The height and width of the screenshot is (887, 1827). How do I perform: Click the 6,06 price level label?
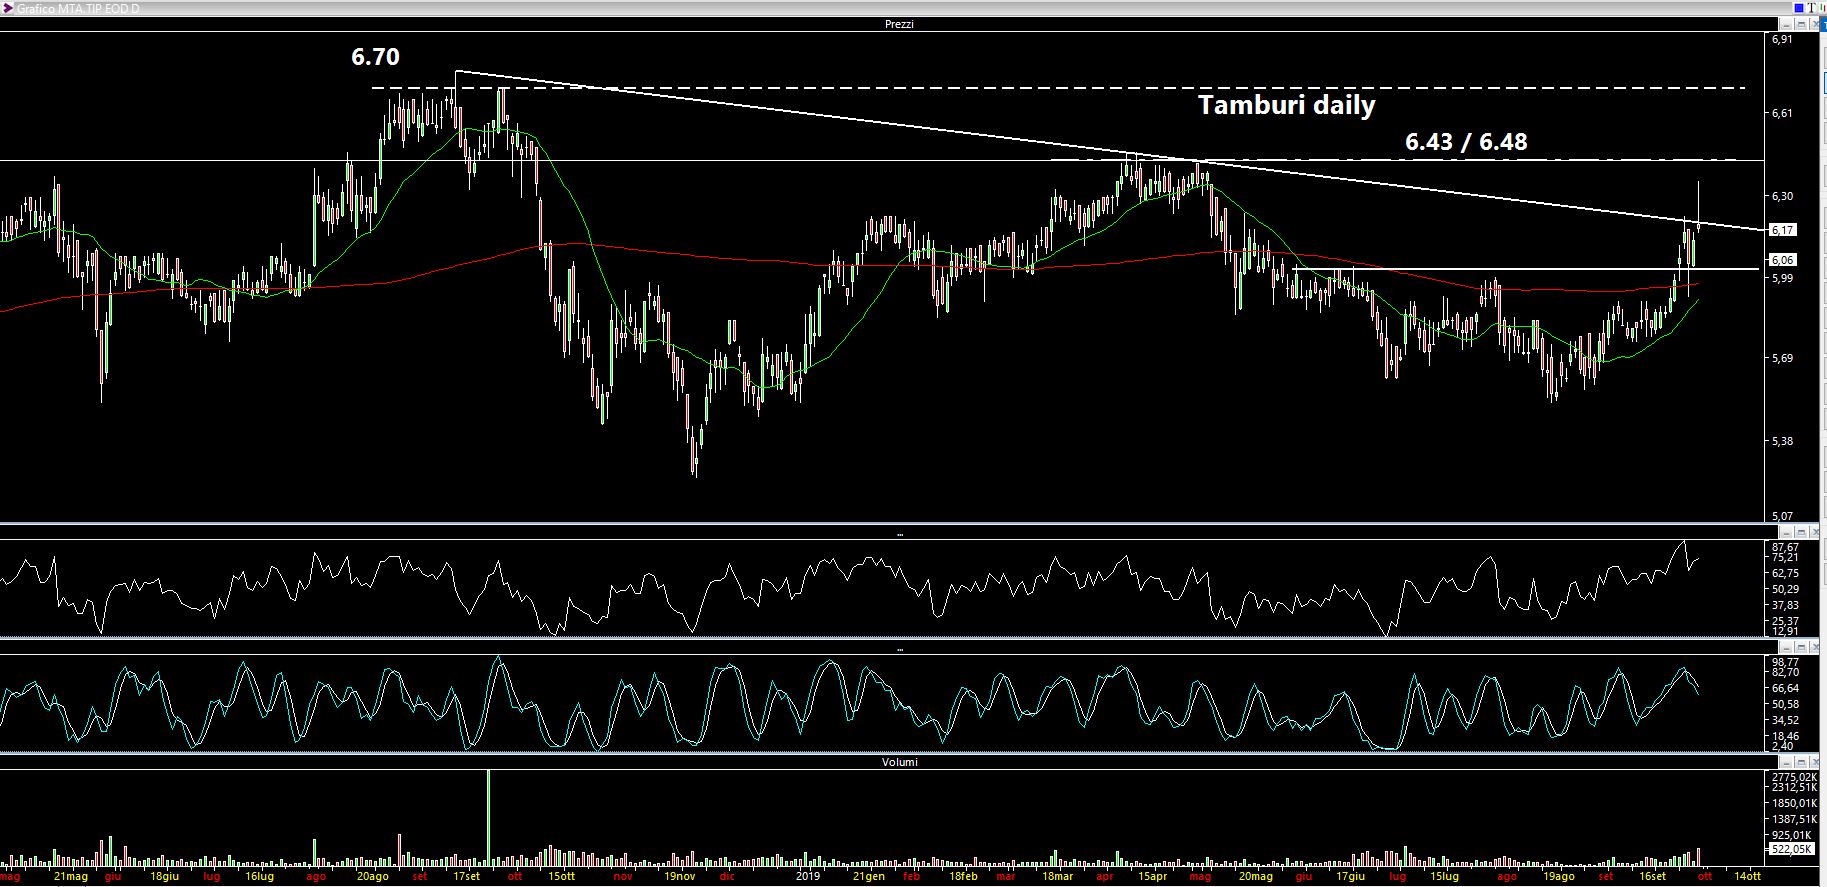tap(1782, 260)
